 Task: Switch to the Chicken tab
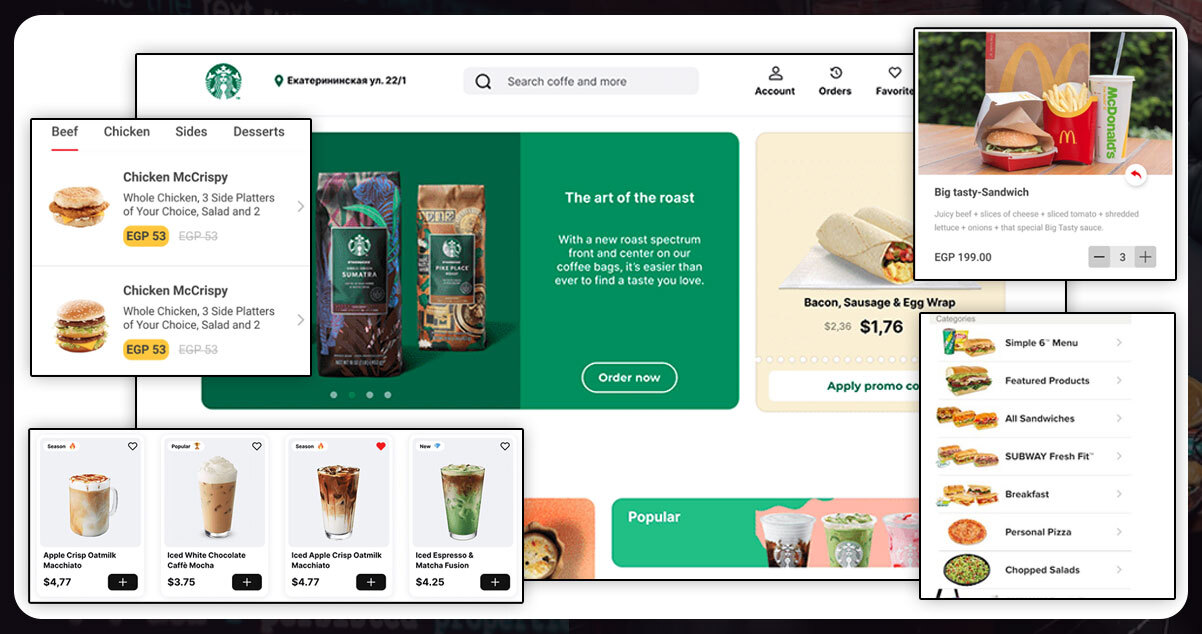point(127,132)
